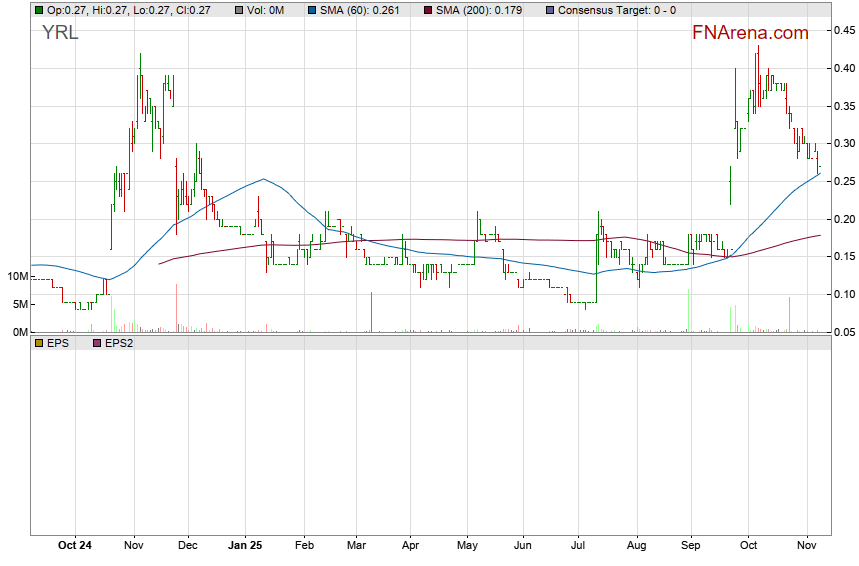Click the Jan 25 date axis label
859x566 pixels.
tap(245, 546)
